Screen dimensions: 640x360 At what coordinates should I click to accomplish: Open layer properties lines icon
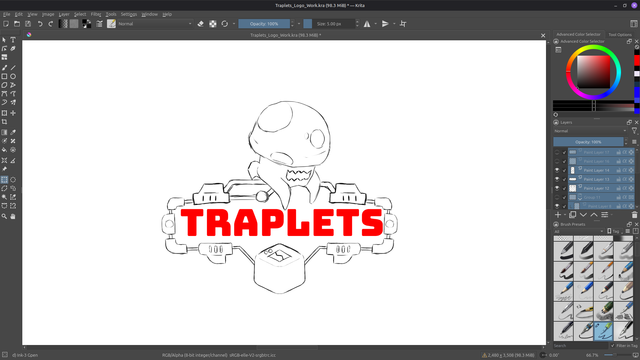[604, 215]
